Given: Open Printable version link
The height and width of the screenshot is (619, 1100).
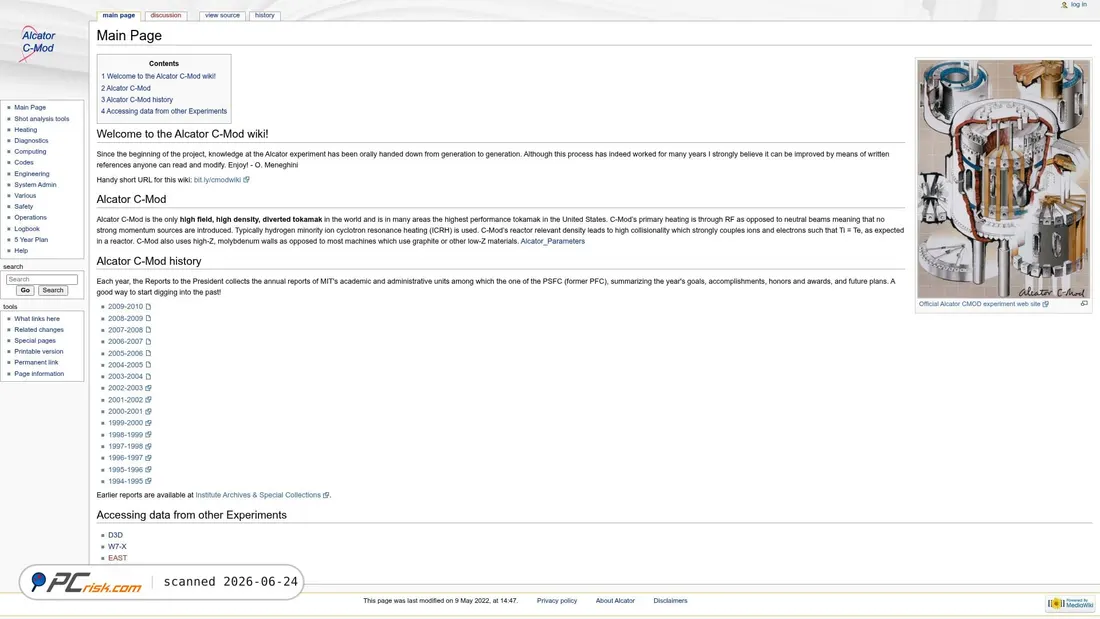Looking at the screenshot, I should click(x=39, y=352).
